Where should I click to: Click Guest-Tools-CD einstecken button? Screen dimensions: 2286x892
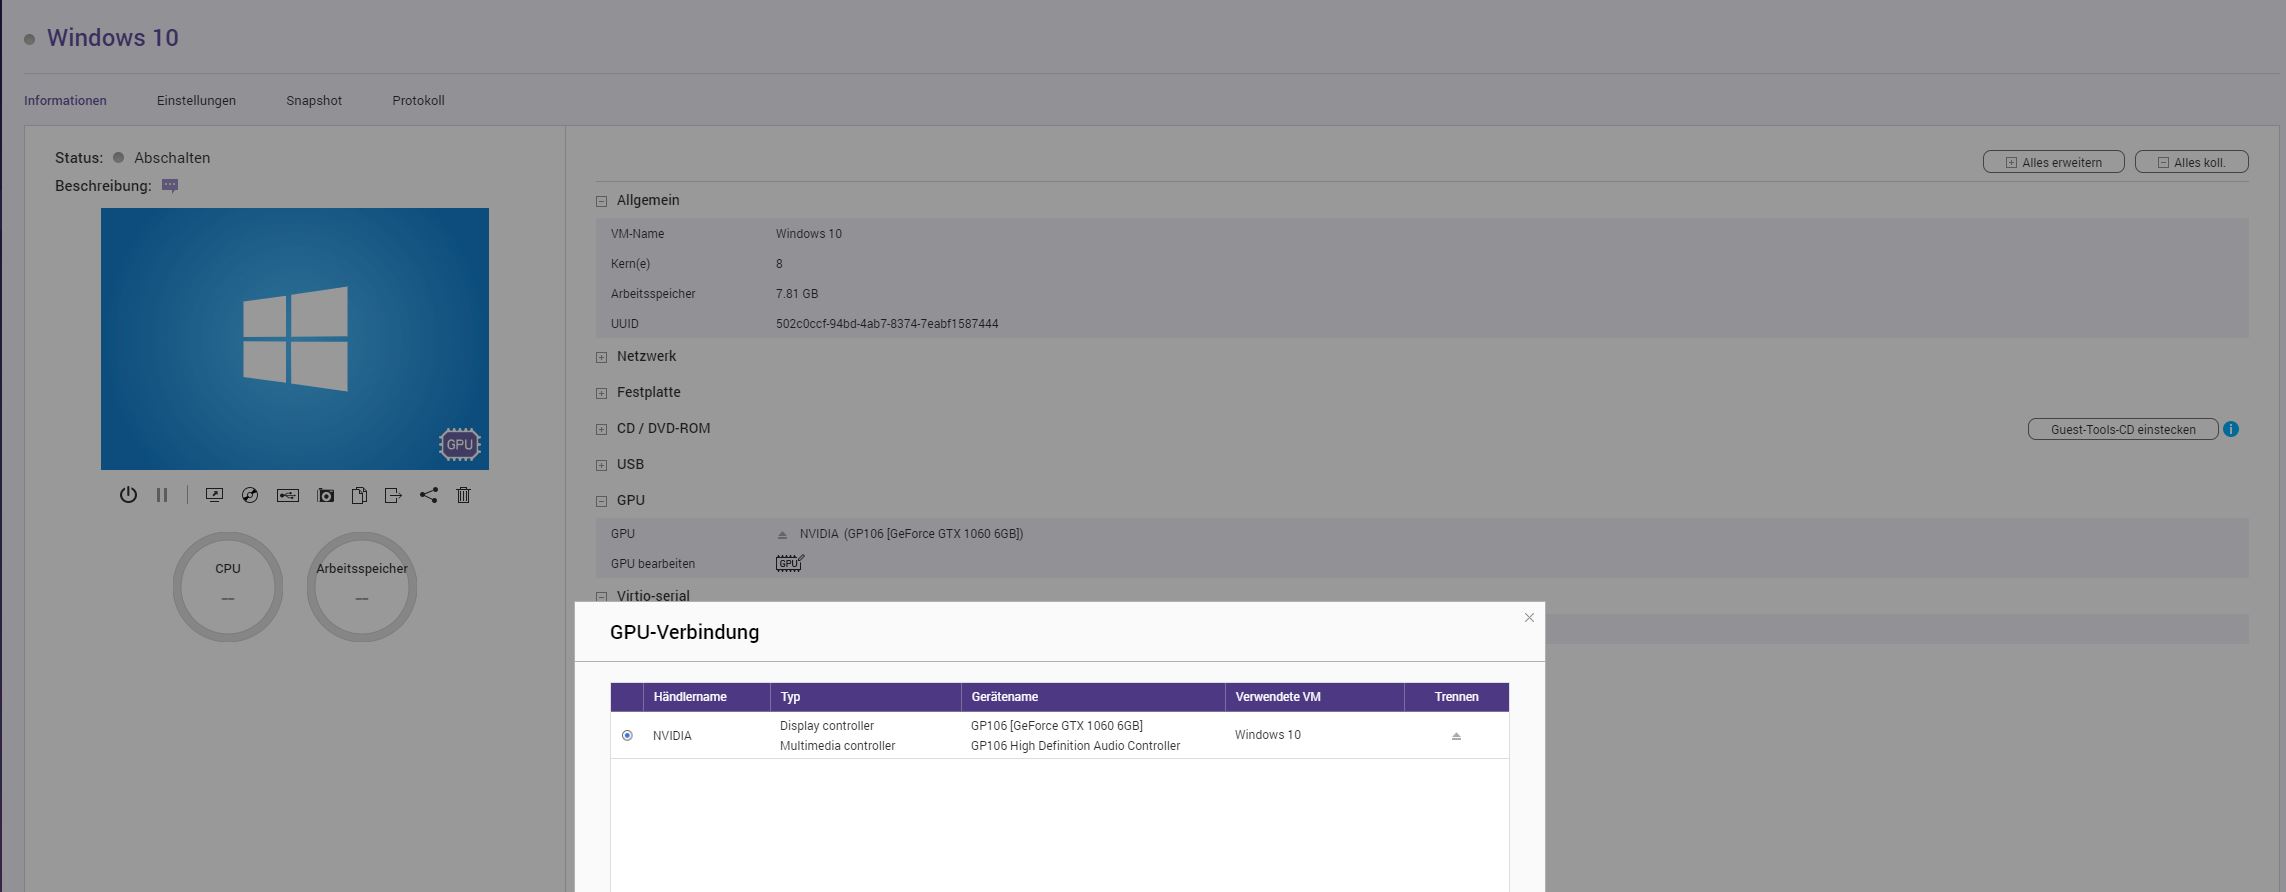(x=2122, y=429)
